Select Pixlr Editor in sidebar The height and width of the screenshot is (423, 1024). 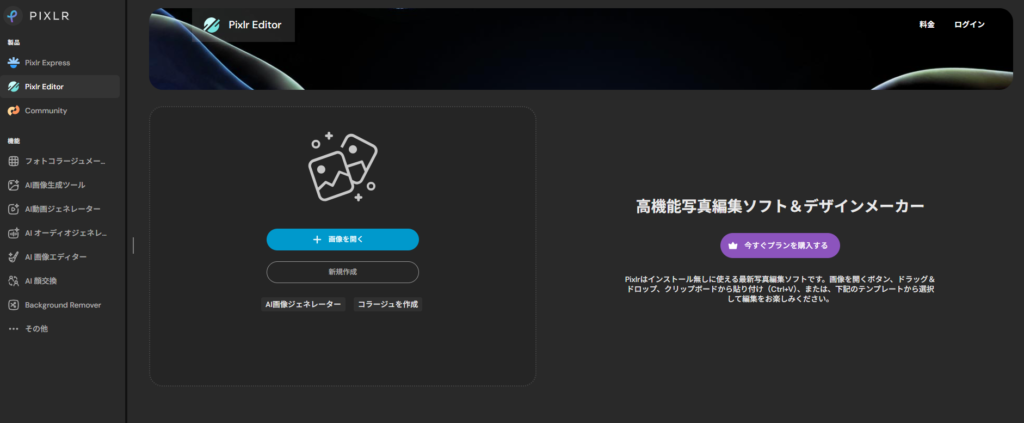coord(60,87)
